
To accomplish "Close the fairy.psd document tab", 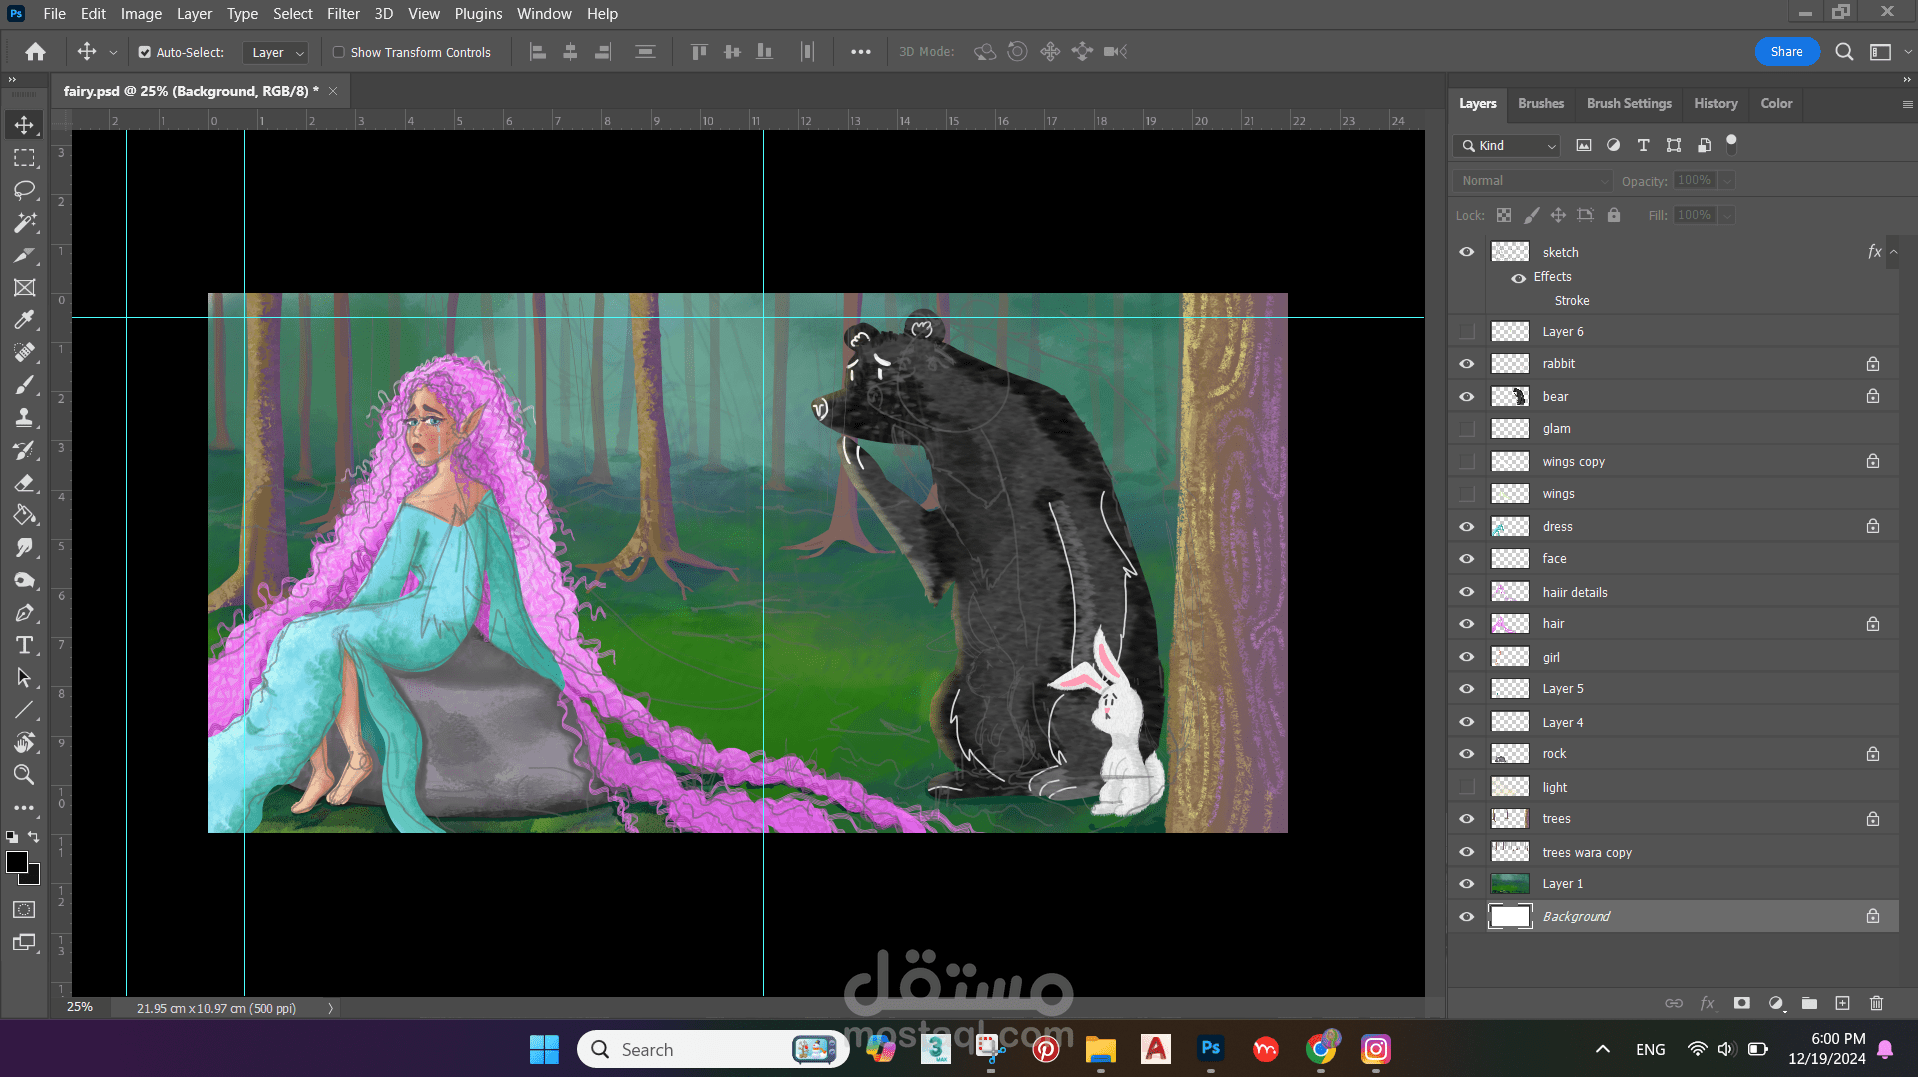I will [x=333, y=91].
